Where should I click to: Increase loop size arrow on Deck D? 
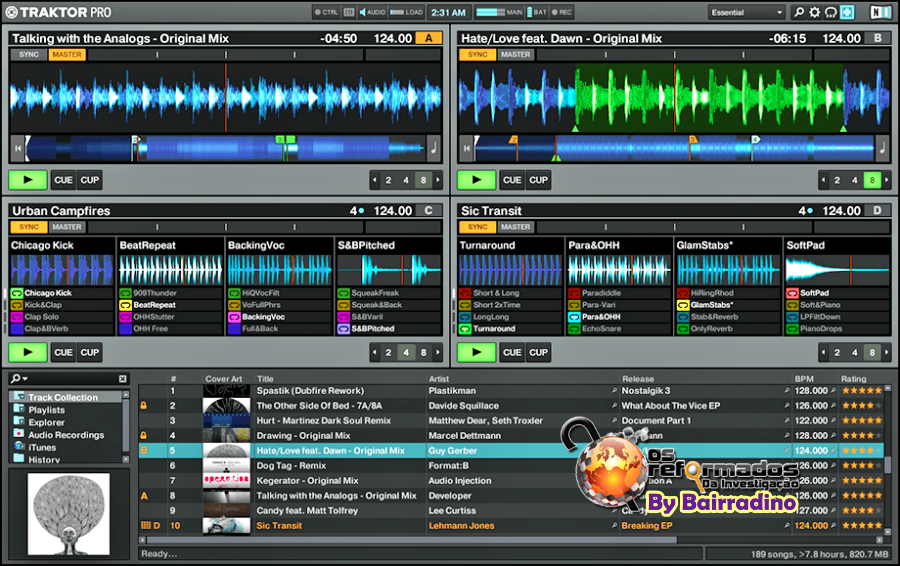pos(887,352)
